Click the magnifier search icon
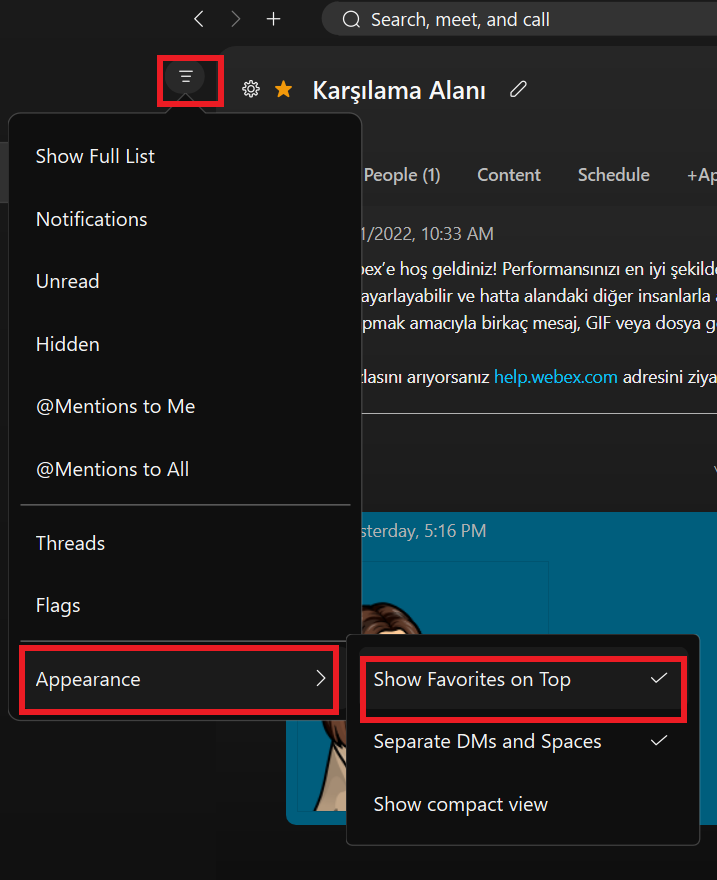717x880 pixels. pyautogui.click(x=351, y=19)
